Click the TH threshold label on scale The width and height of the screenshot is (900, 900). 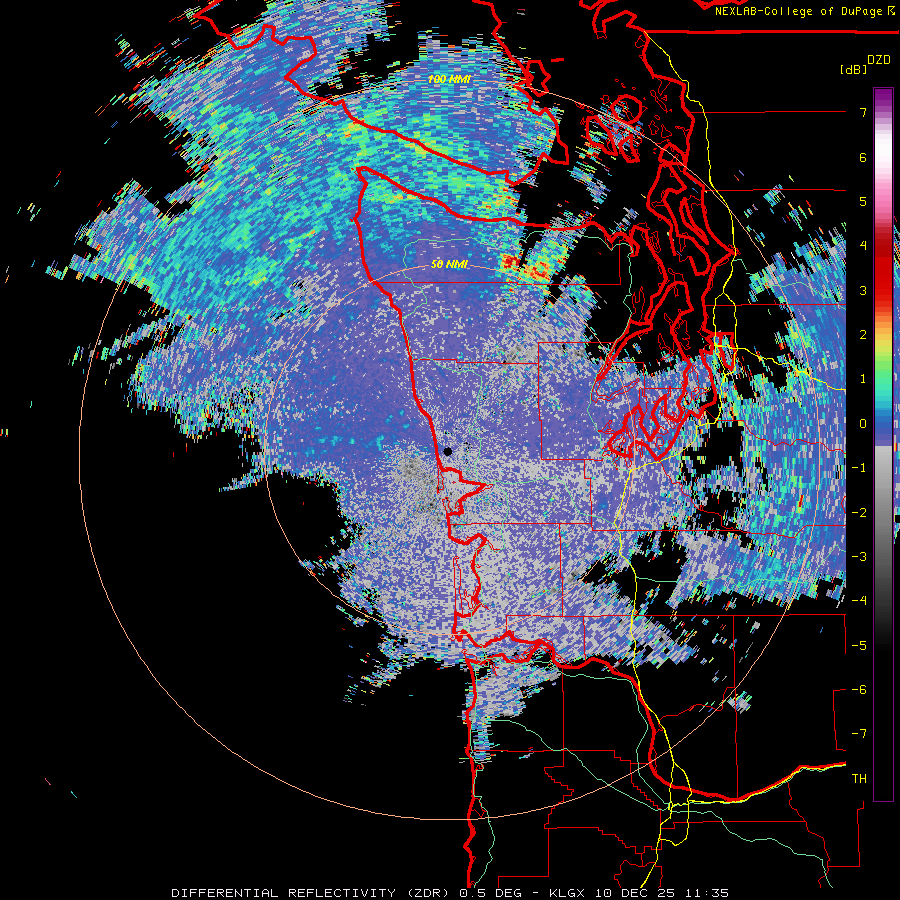[859, 779]
